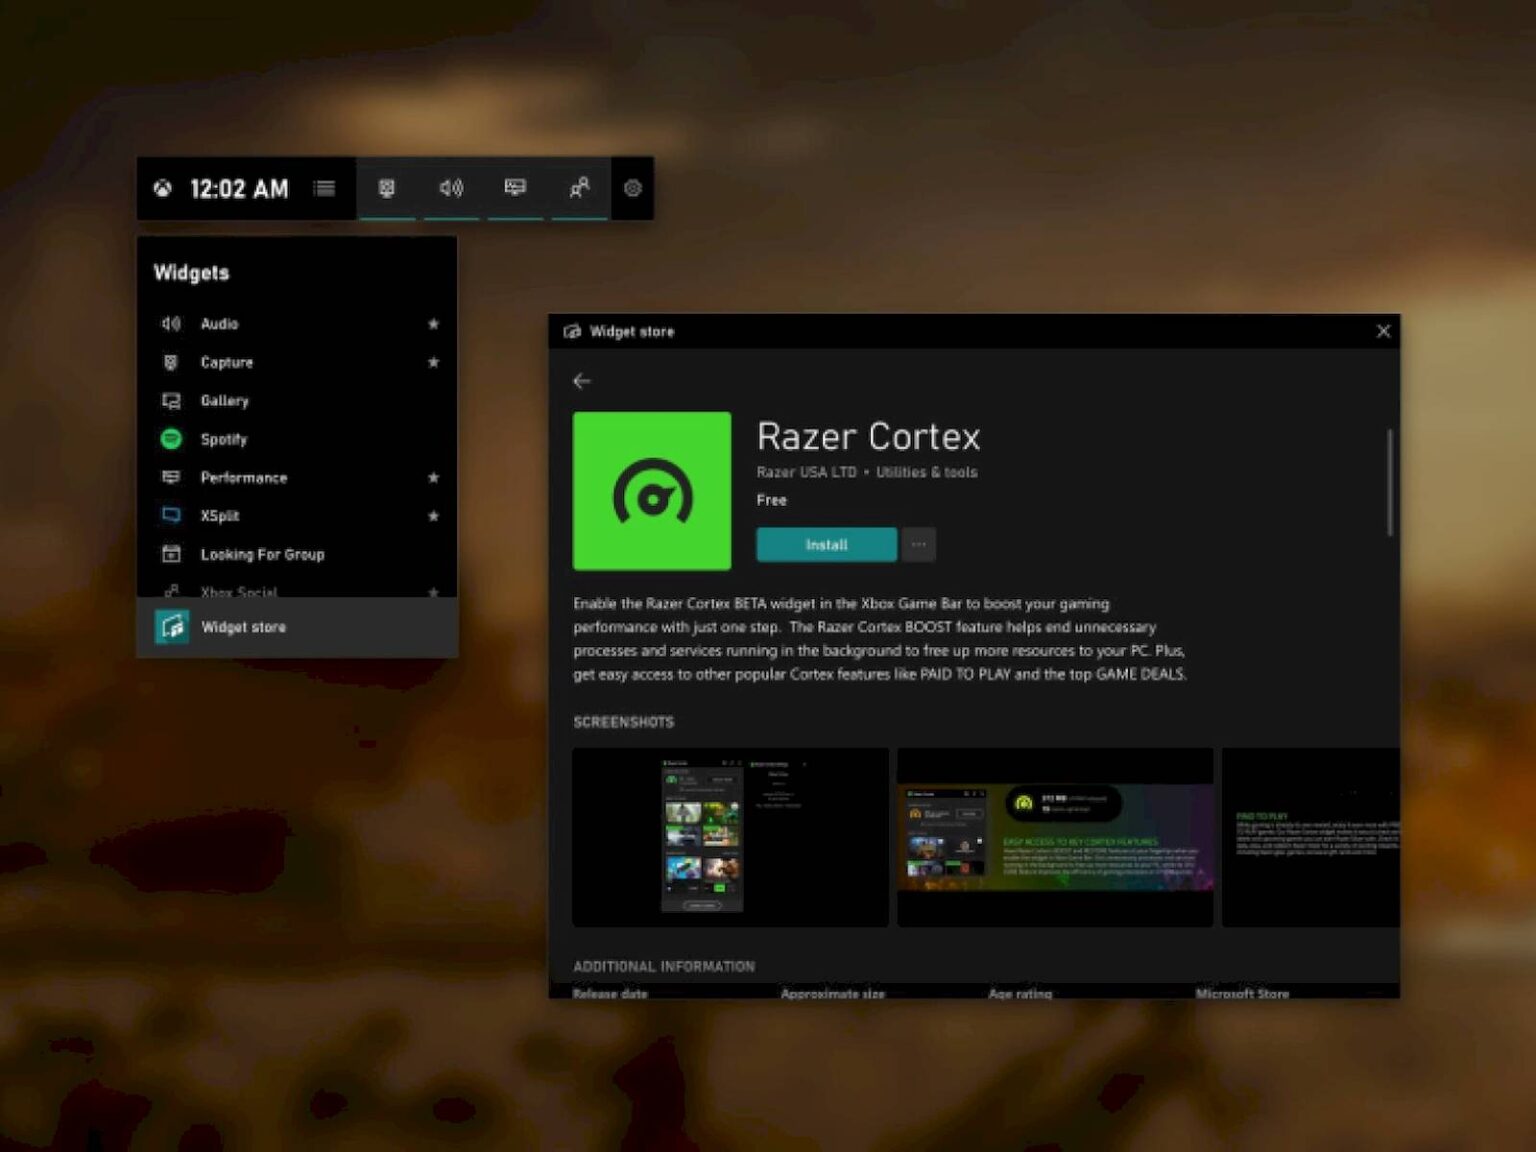The height and width of the screenshot is (1152, 1536).
Task: Open the XSplit widget
Action: point(297,516)
